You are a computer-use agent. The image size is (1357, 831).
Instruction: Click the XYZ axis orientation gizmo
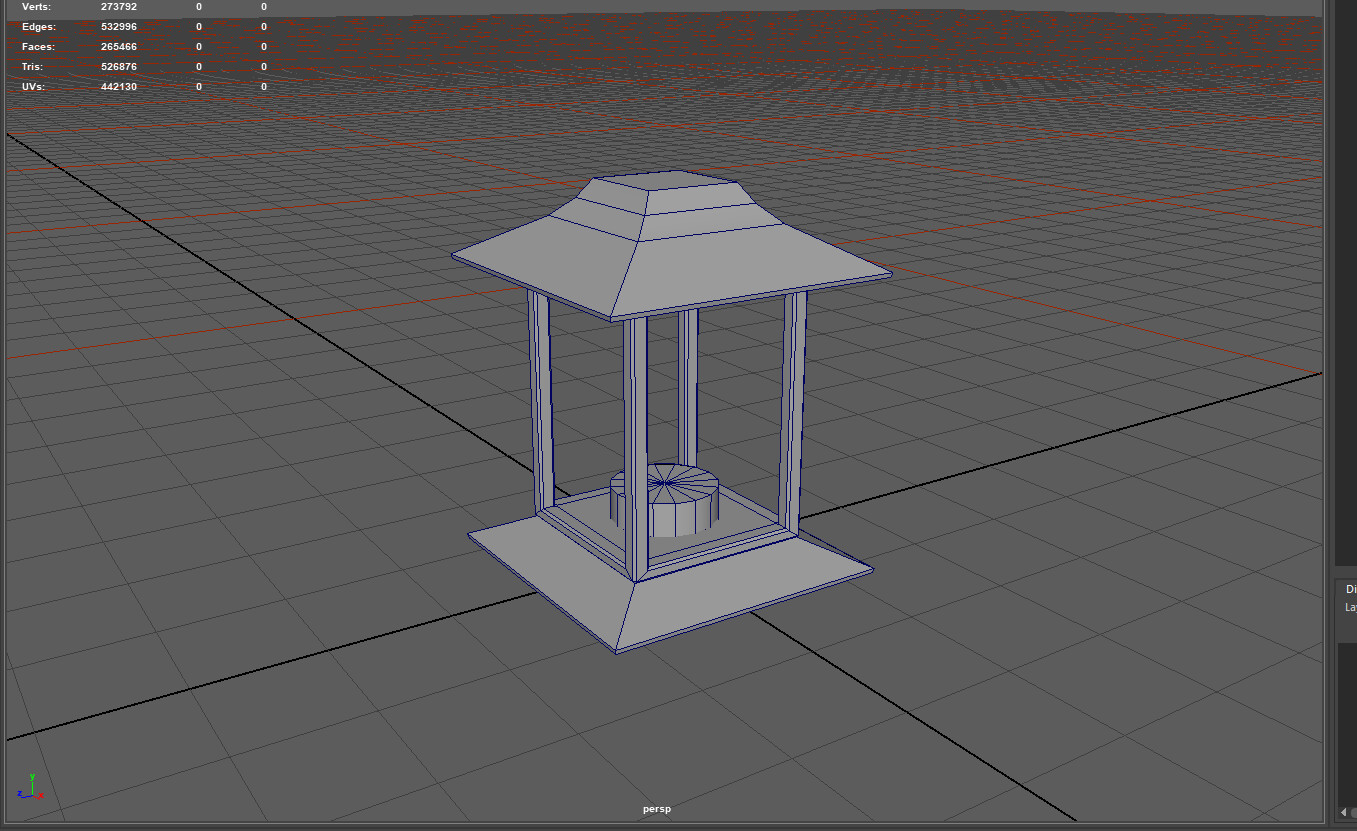point(30,787)
